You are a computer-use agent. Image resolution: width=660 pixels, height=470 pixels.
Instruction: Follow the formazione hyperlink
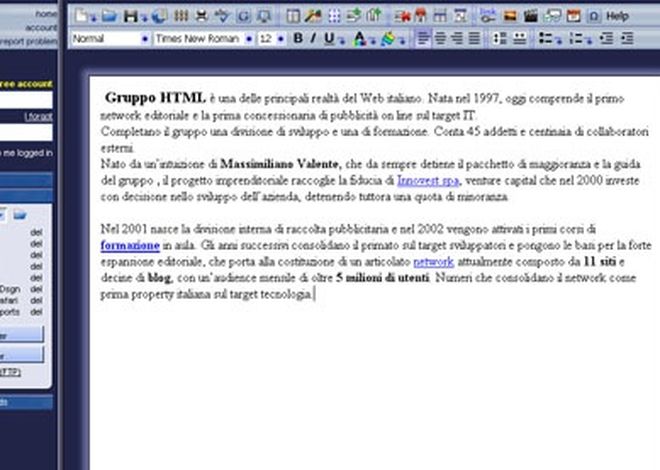[x=130, y=245]
